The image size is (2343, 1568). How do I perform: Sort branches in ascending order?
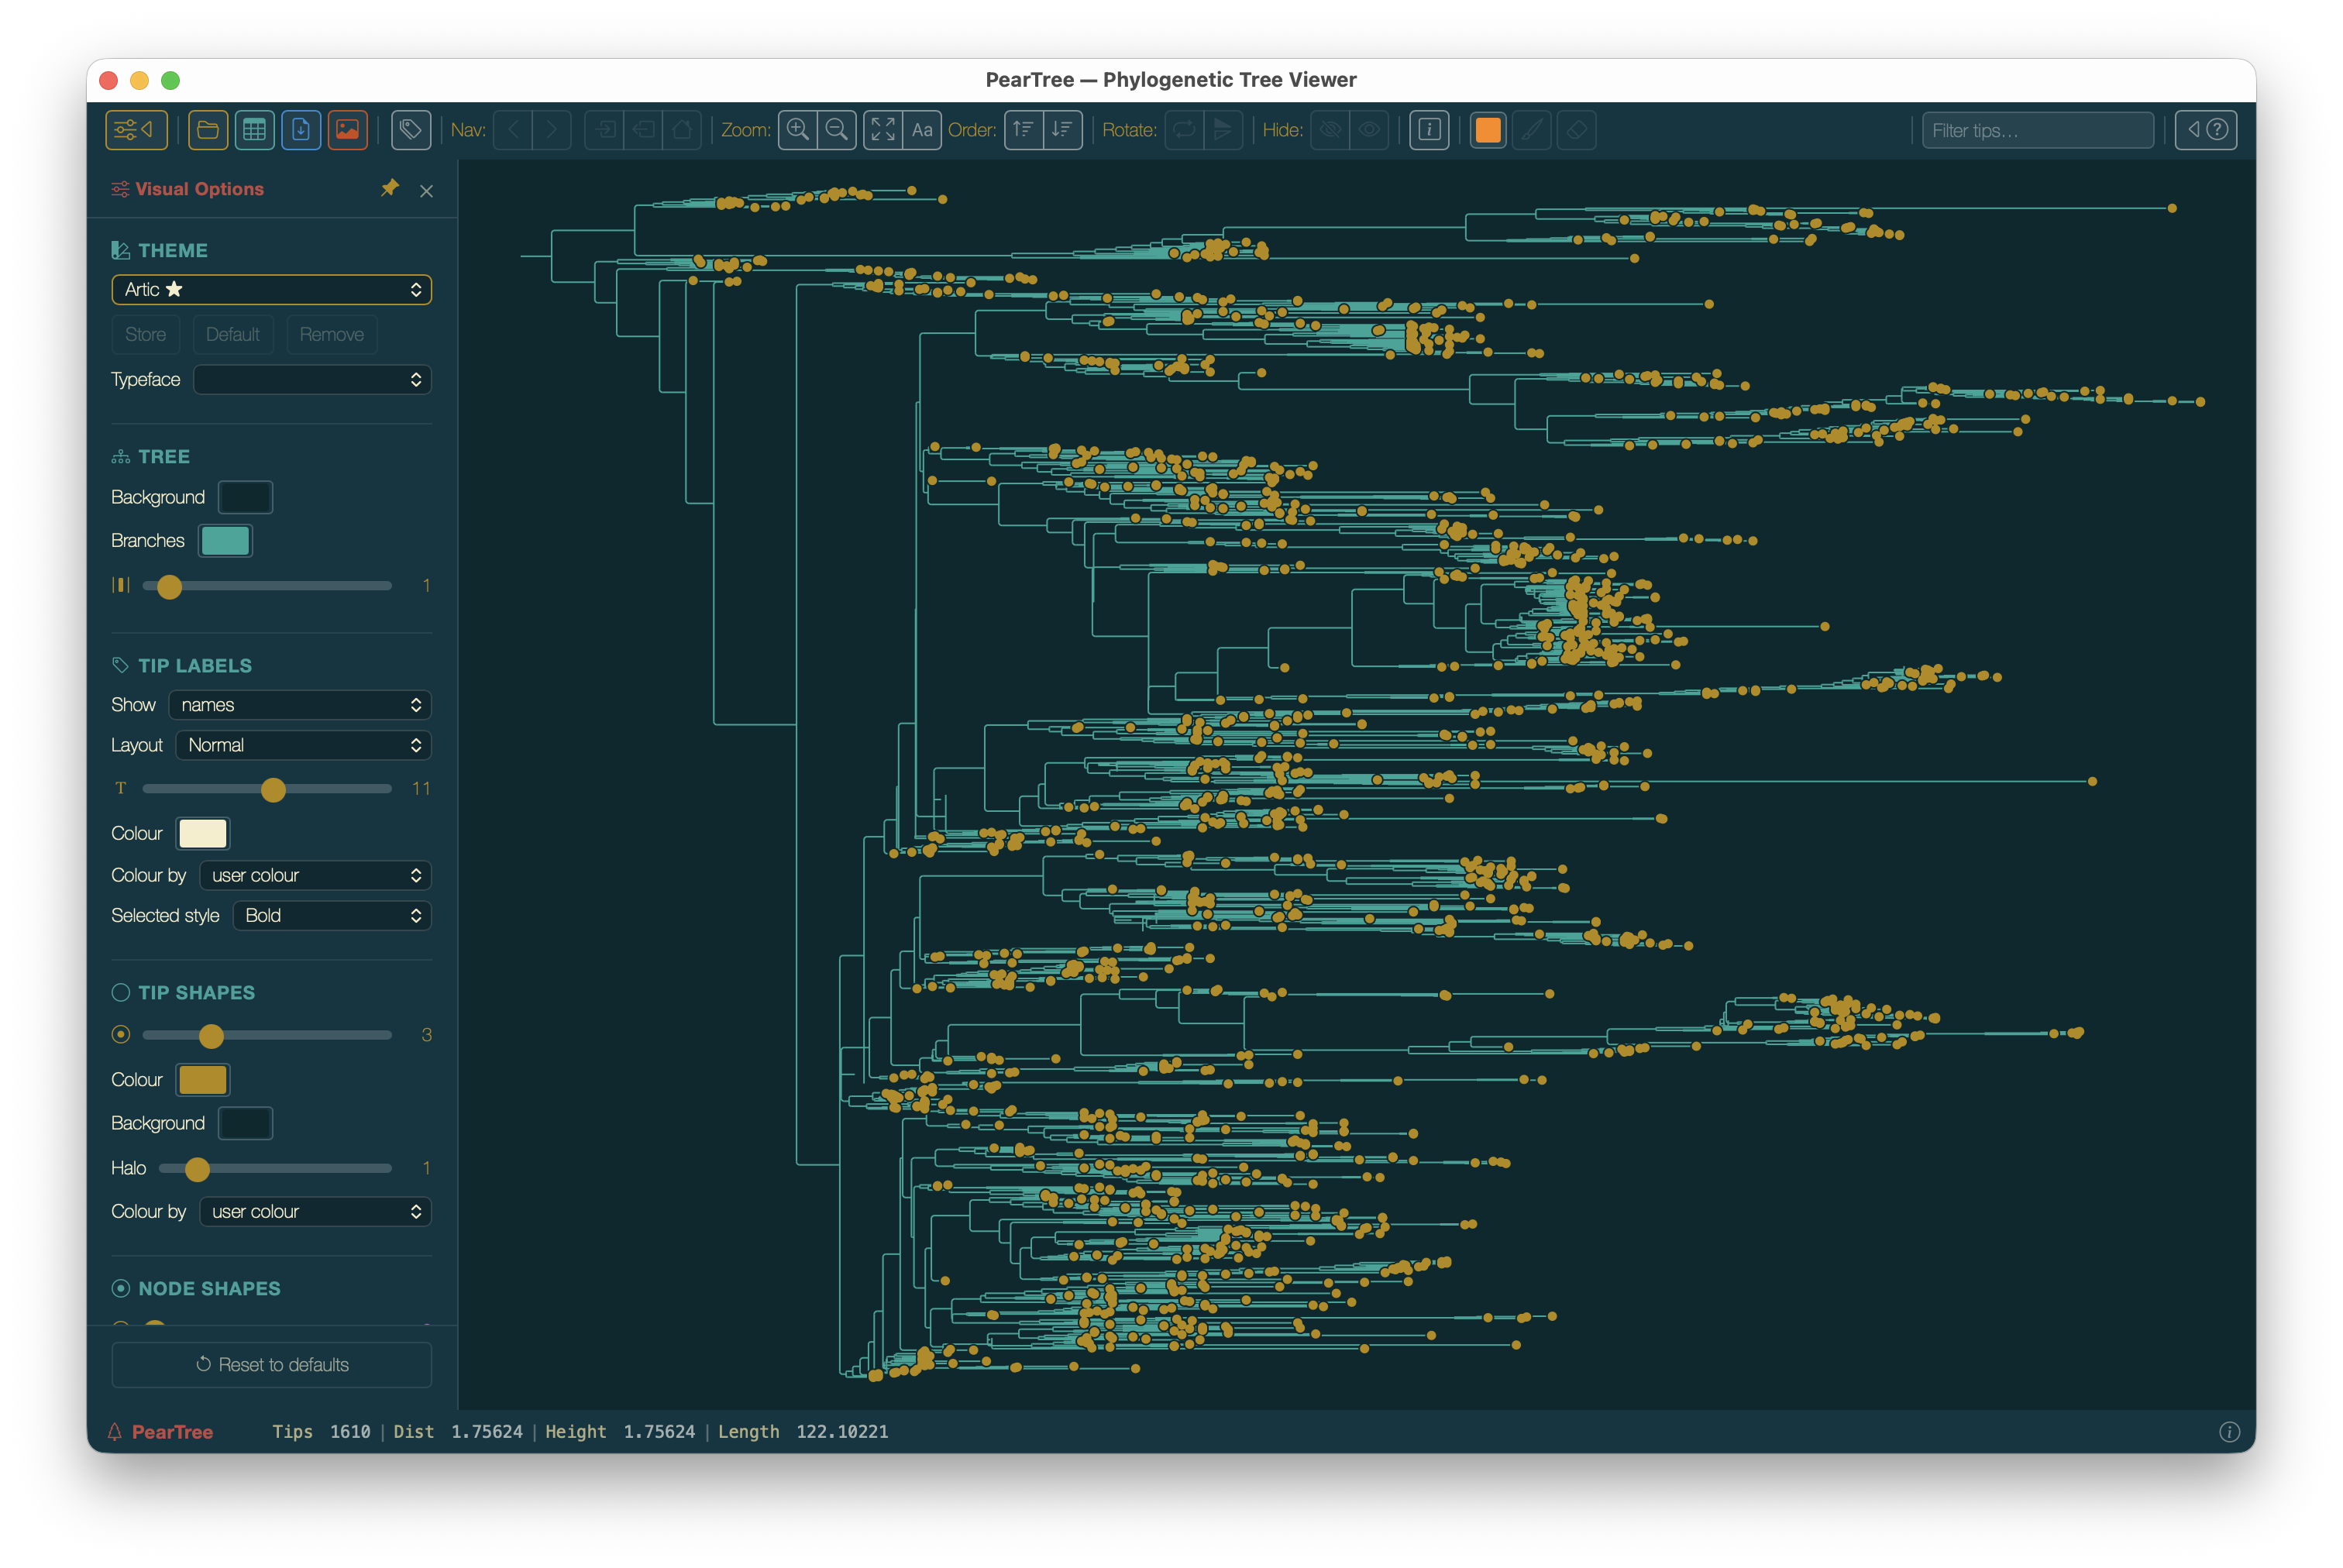coord(1023,130)
